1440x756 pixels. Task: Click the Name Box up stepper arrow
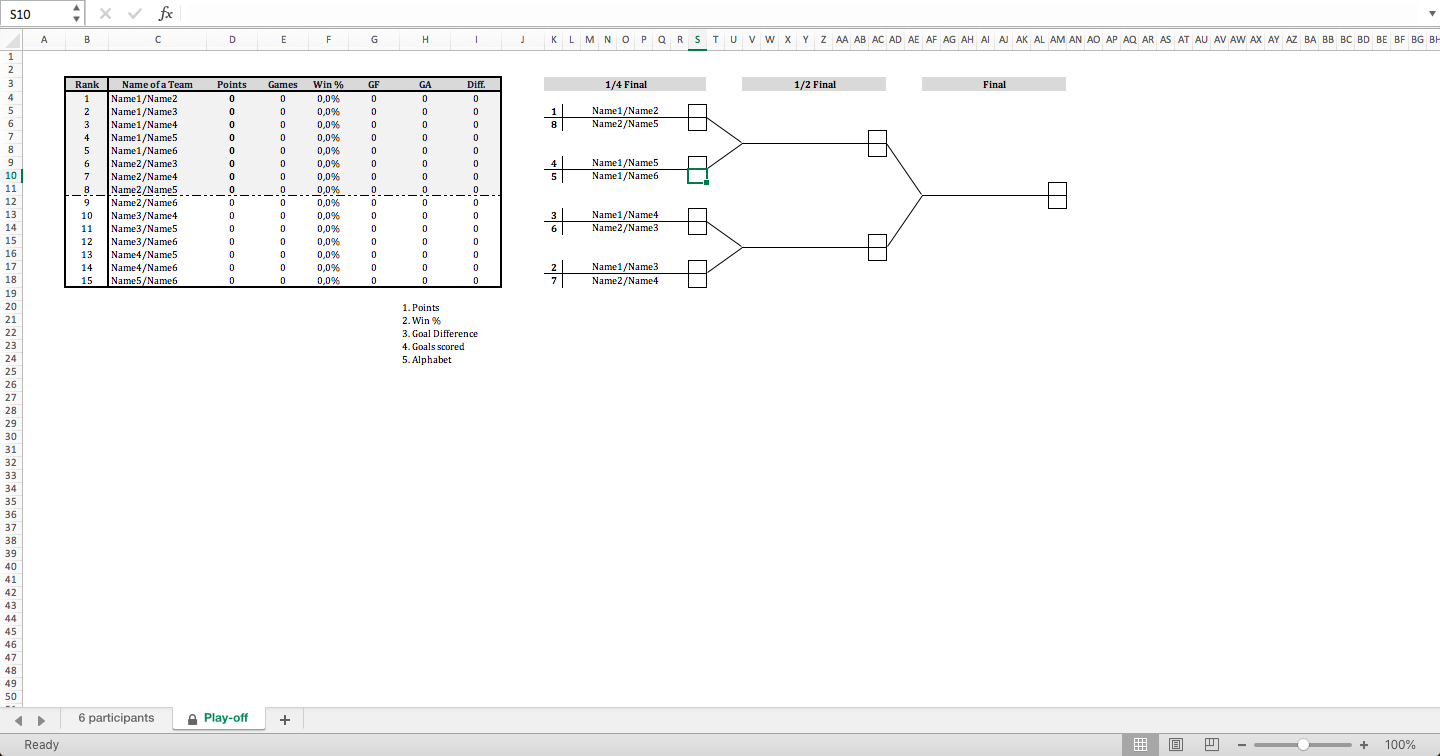click(x=75, y=8)
